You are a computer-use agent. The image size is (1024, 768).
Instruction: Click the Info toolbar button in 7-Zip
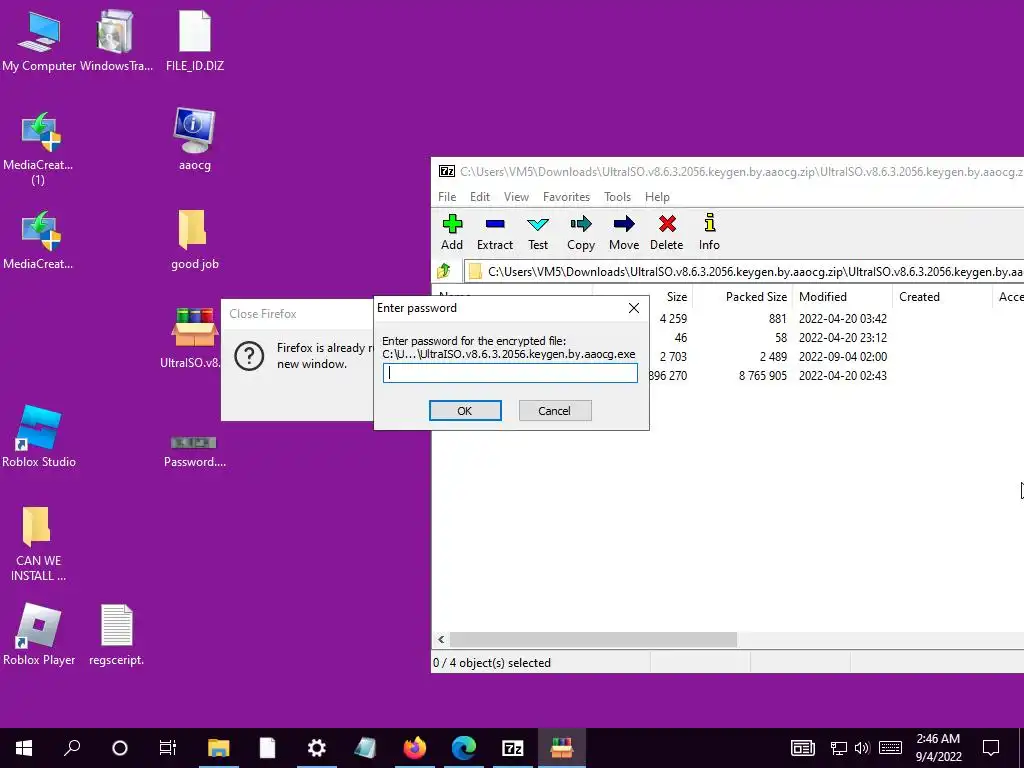(x=709, y=232)
